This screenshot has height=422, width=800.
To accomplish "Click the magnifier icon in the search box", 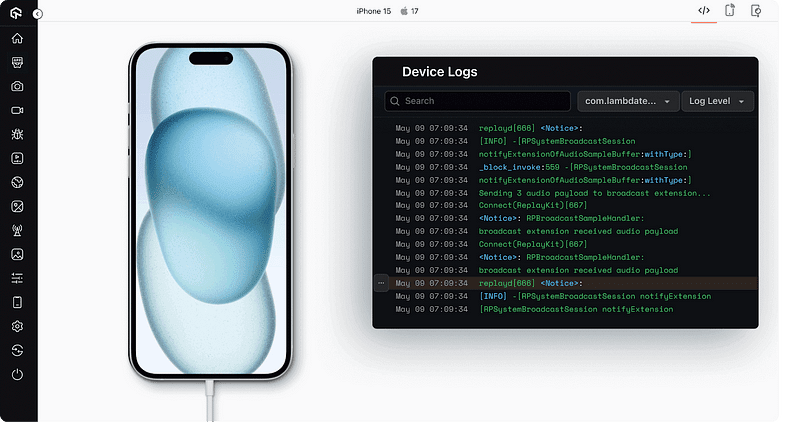I will tap(394, 101).
